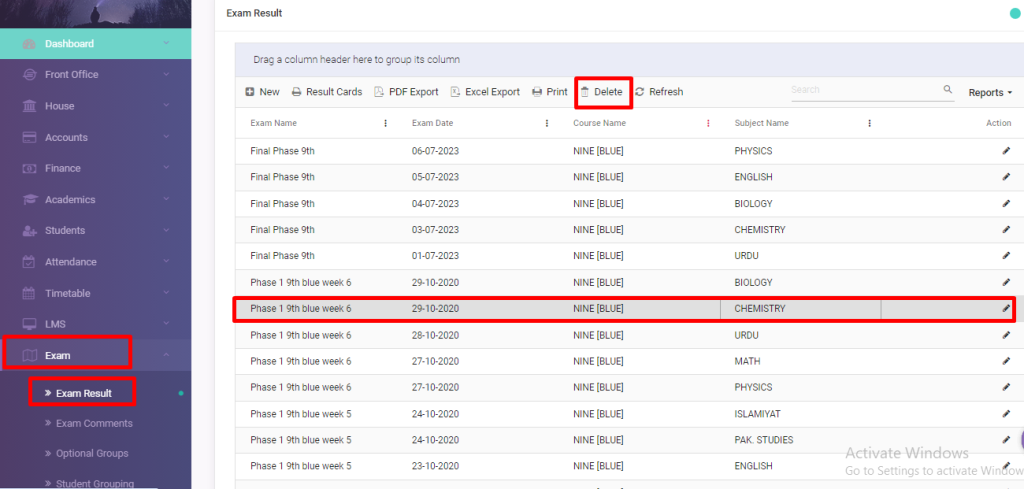The image size is (1024, 489).
Task: Click the Subject Name column options dots
Action: click(x=869, y=124)
